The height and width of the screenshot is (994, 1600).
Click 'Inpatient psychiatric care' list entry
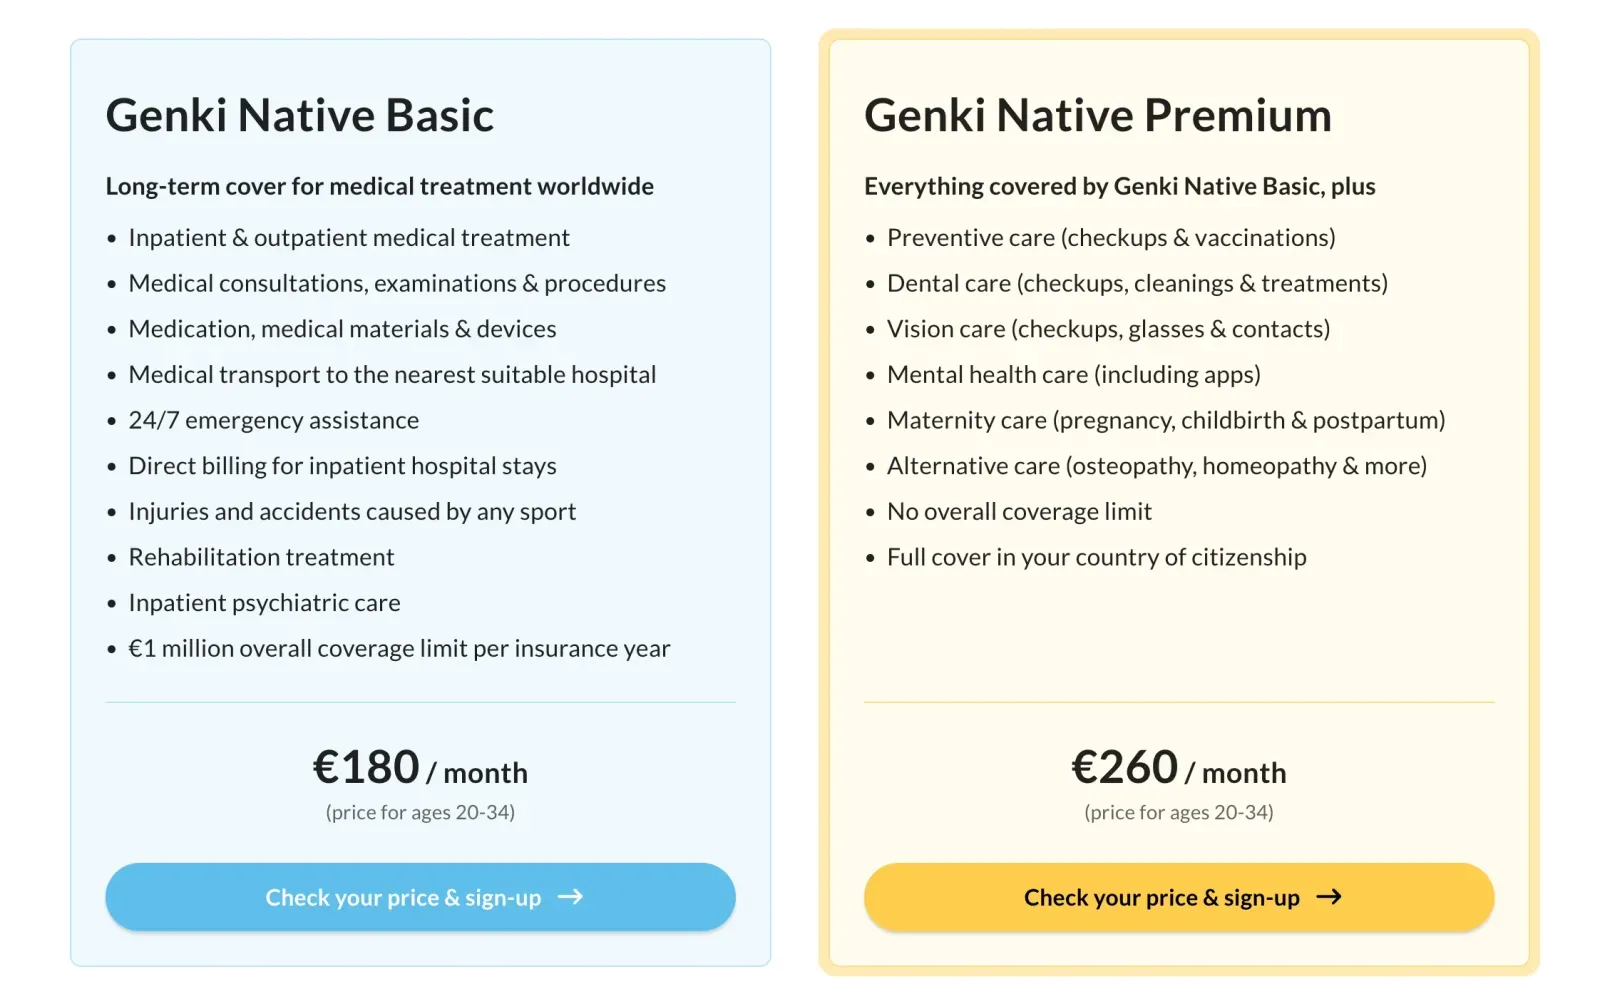point(264,602)
